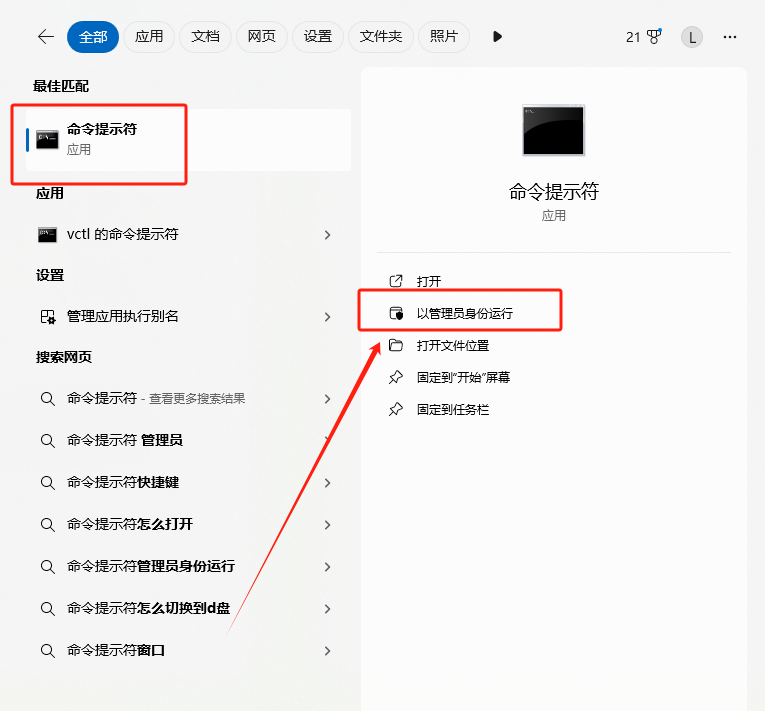Click search icon beside 命令提示符快捷键

tap(47, 483)
